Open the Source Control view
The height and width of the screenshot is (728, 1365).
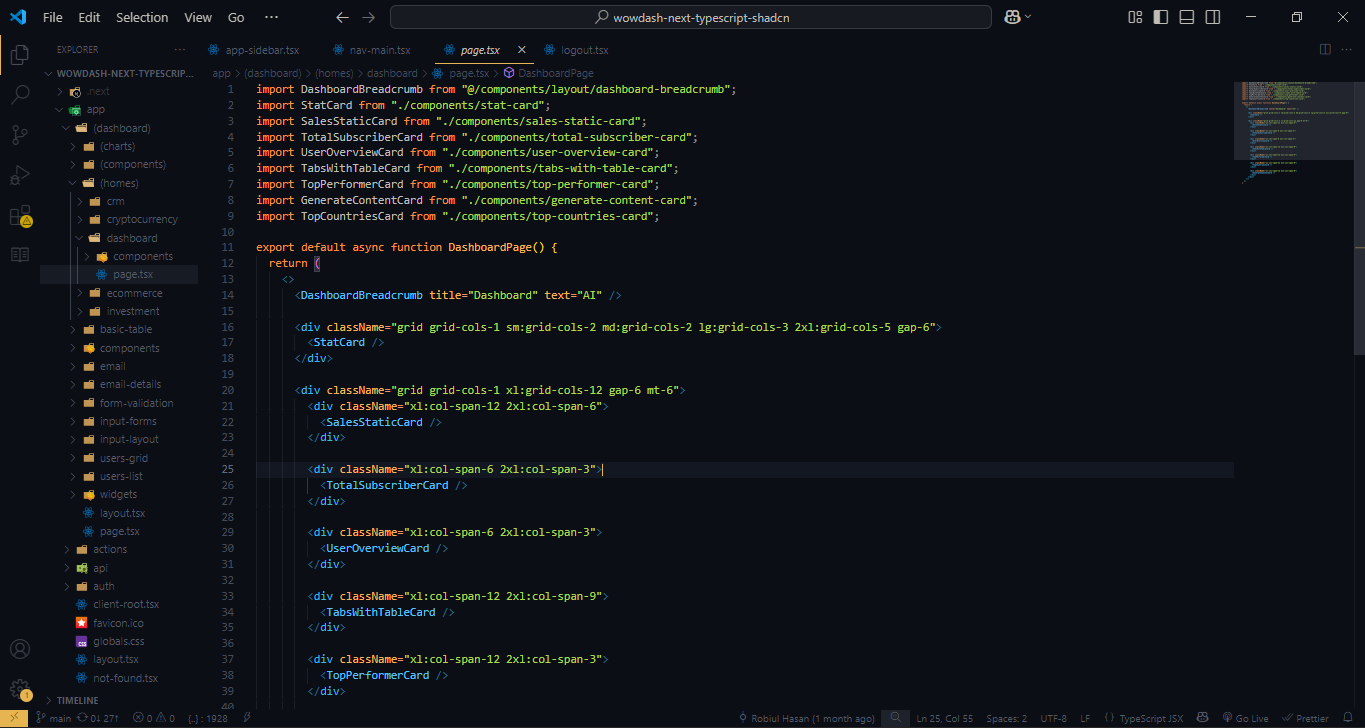(19, 132)
